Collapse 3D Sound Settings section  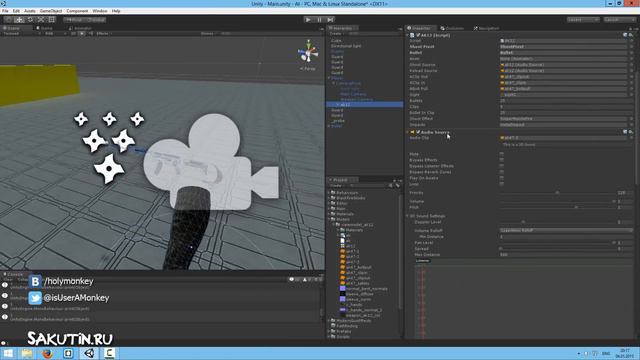click(x=408, y=216)
